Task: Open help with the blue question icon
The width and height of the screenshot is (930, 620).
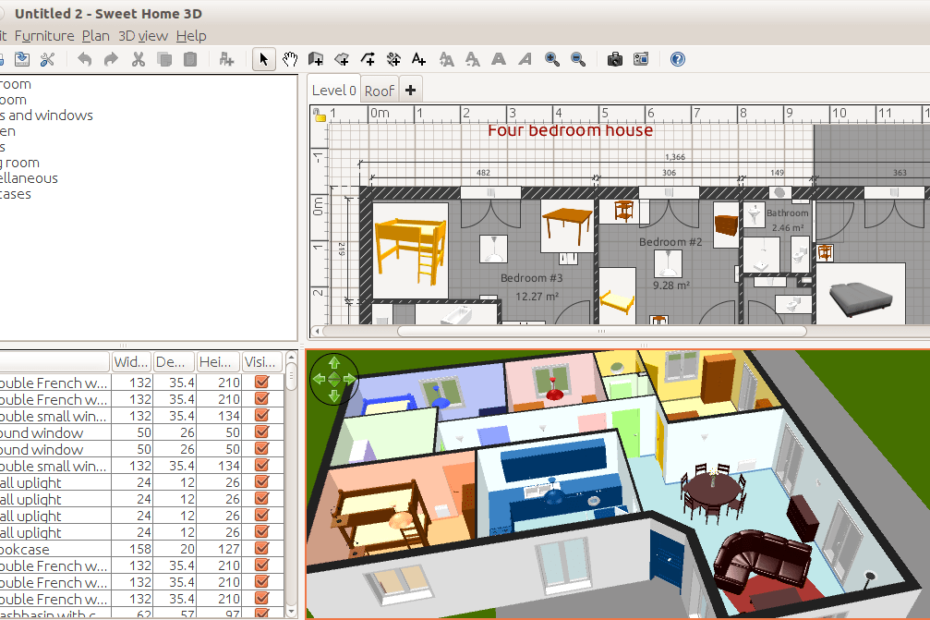Action: [x=677, y=59]
